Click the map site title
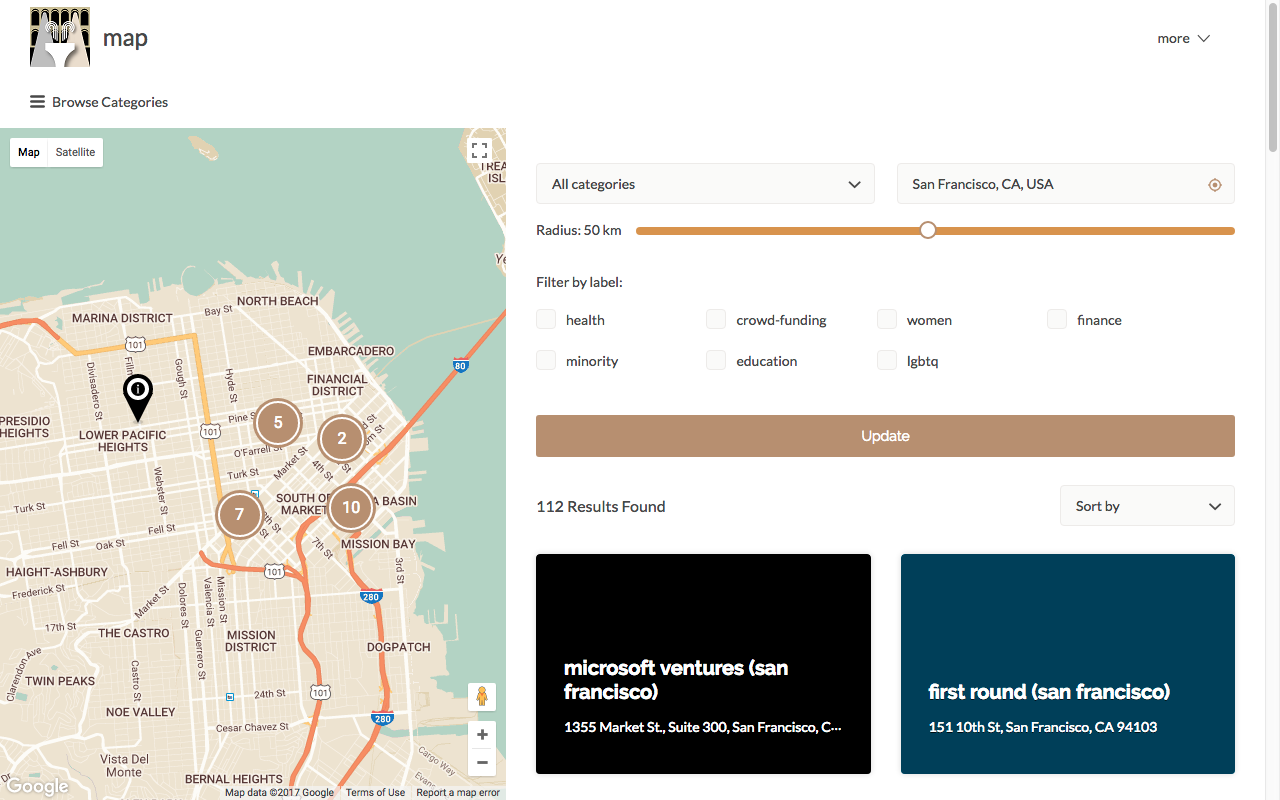Image resolution: width=1280 pixels, height=800 pixels. click(125, 38)
